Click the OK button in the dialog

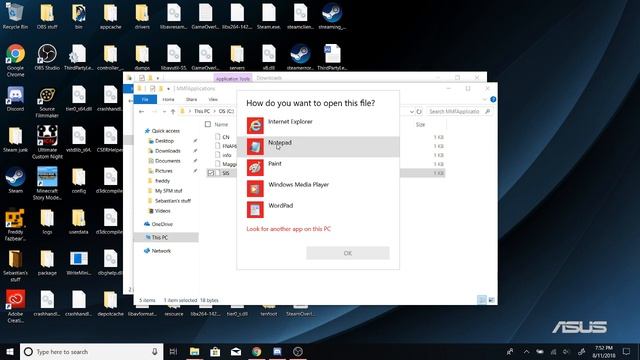click(348, 253)
